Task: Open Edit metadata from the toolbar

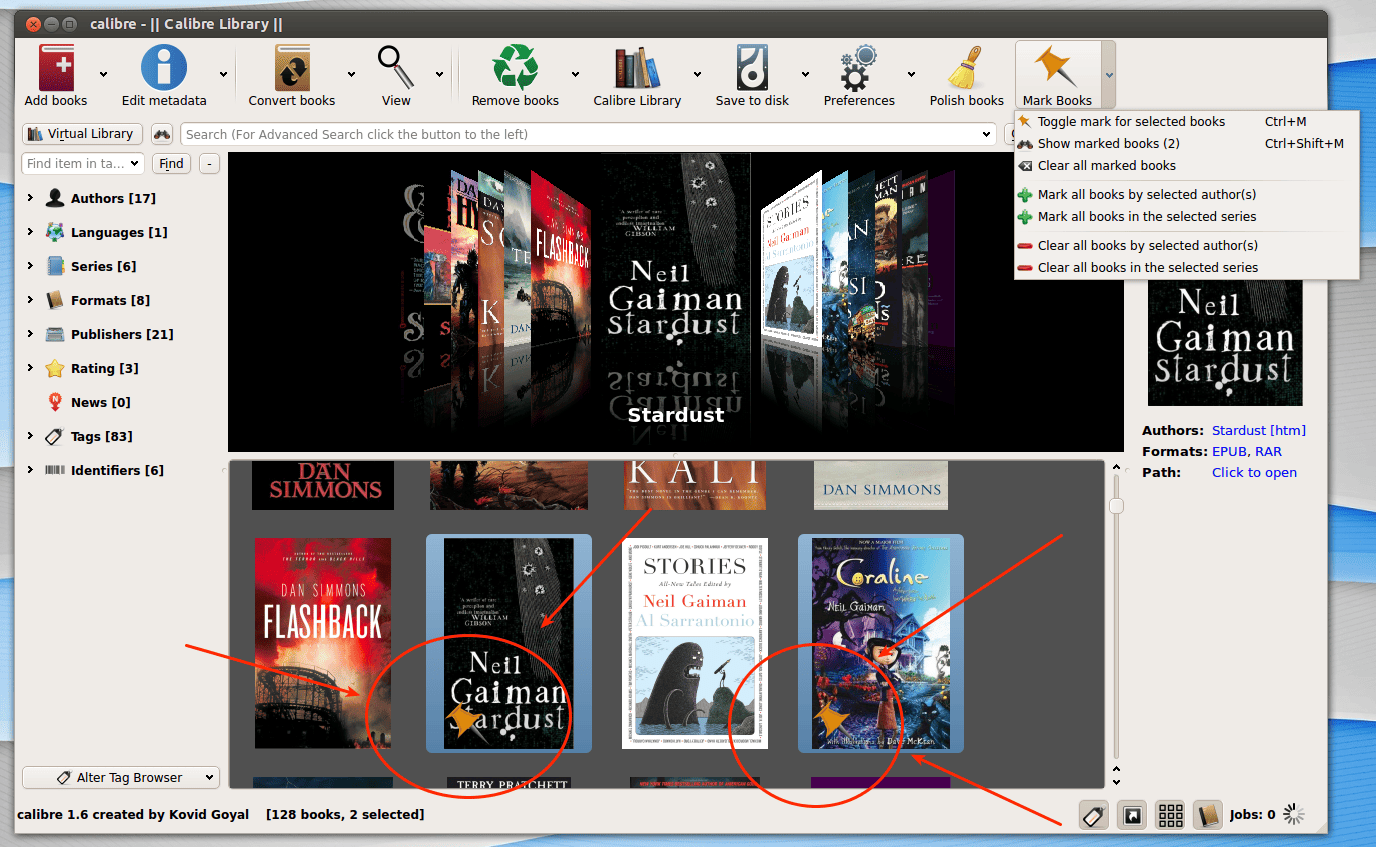Action: [163, 70]
